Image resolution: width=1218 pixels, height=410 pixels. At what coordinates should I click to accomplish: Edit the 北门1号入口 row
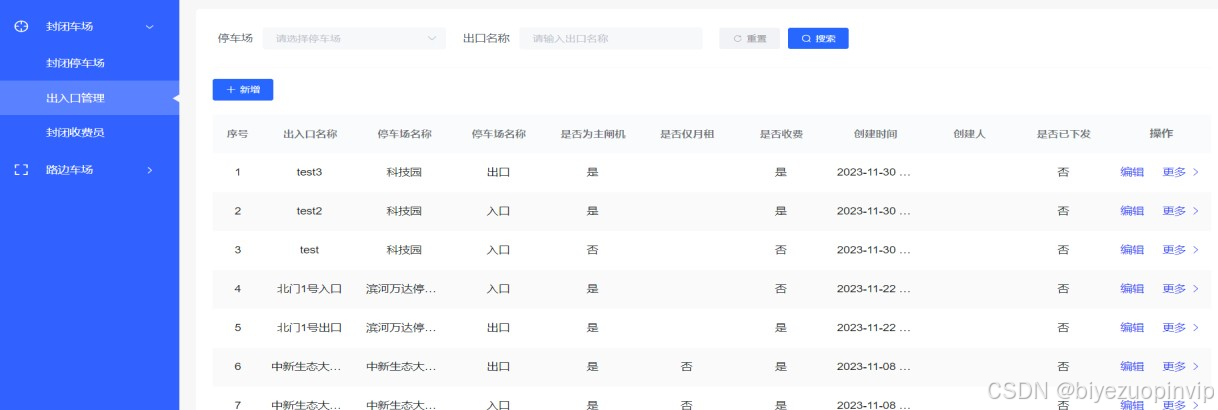(x=1132, y=289)
